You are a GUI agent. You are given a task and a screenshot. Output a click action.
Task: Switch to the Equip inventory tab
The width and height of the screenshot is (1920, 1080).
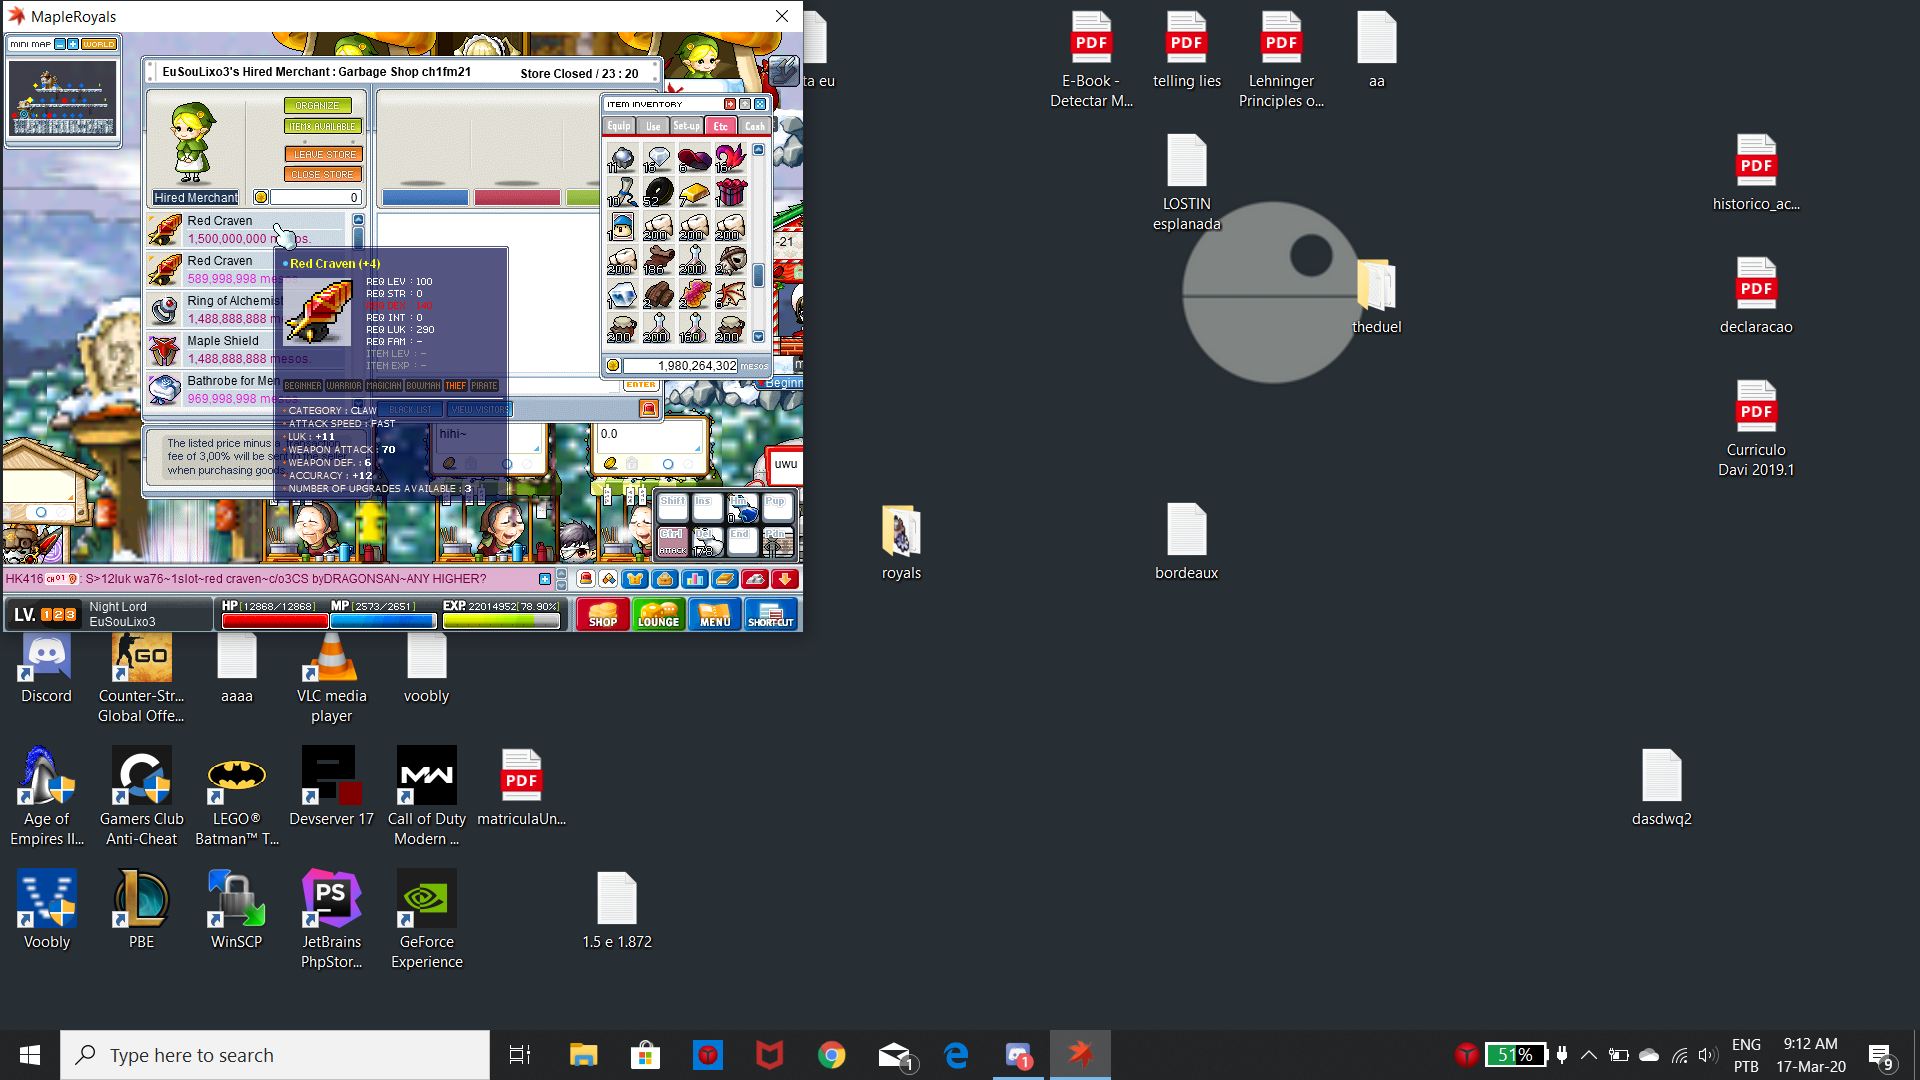coord(619,126)
